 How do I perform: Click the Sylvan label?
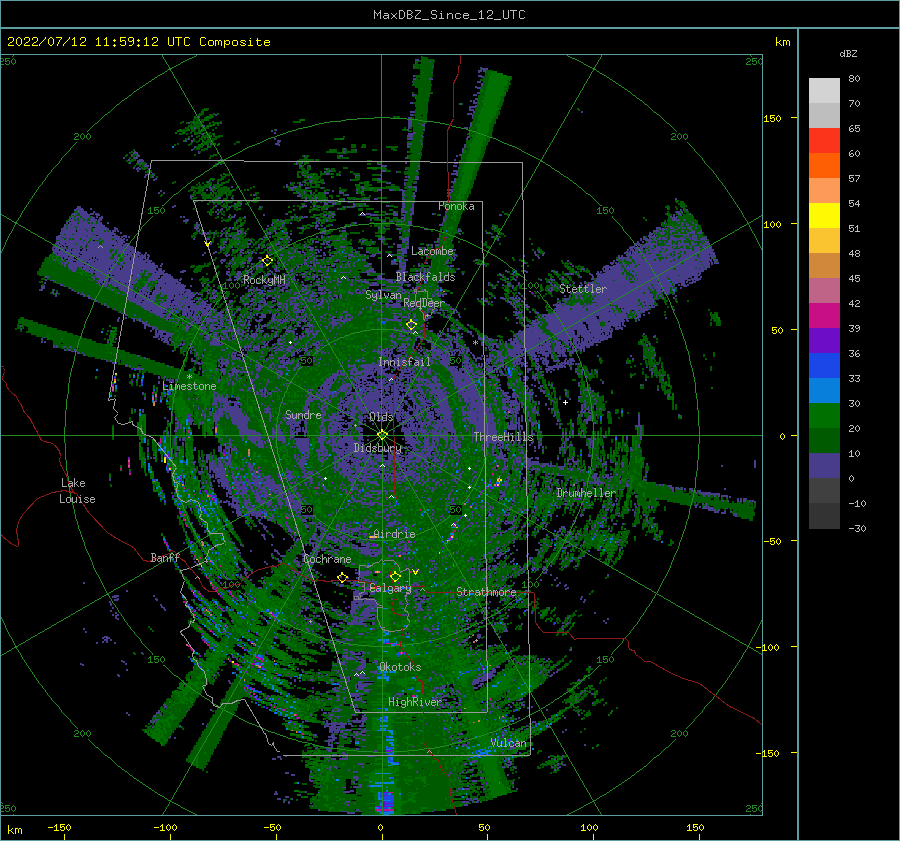click(x=383, y=295)
